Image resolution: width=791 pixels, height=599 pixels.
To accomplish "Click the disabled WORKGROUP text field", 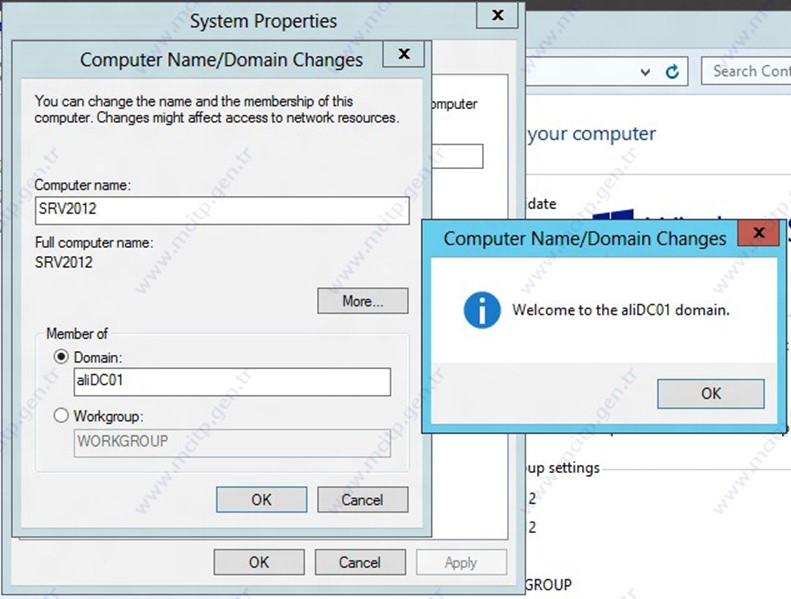I will [232, 443].
